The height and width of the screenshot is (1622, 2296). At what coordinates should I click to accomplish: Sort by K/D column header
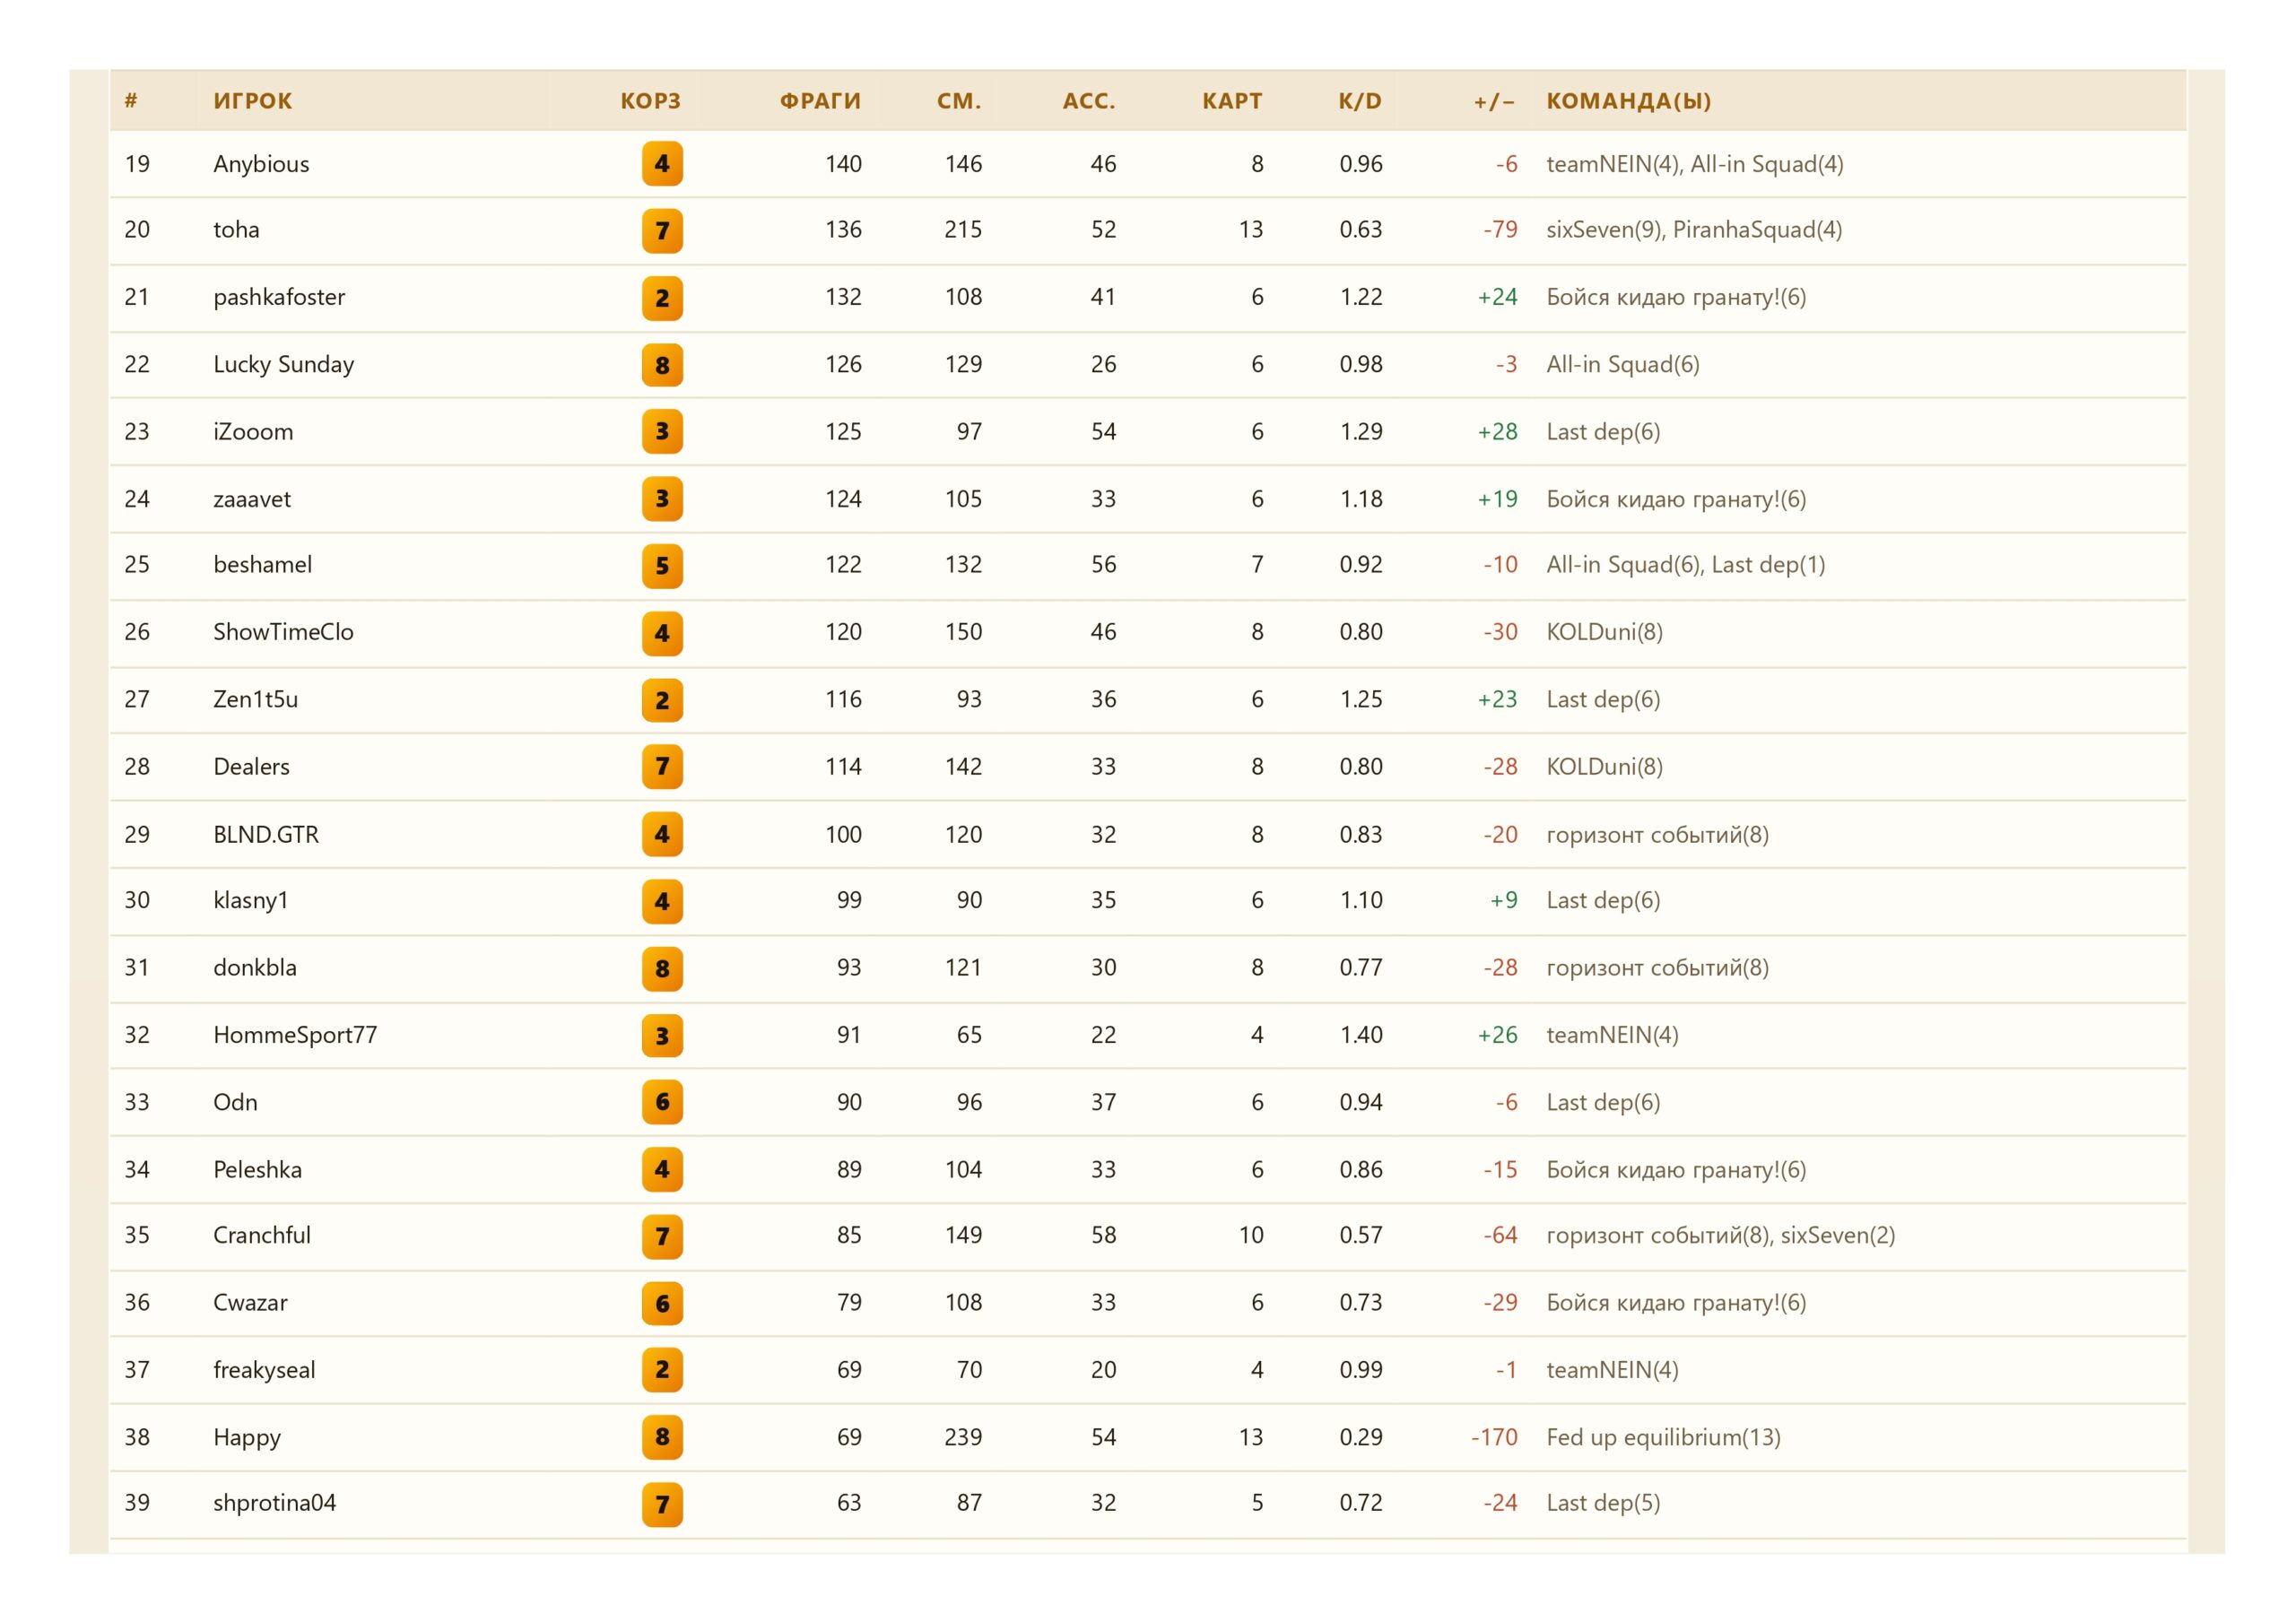(x=1360, y=101)
